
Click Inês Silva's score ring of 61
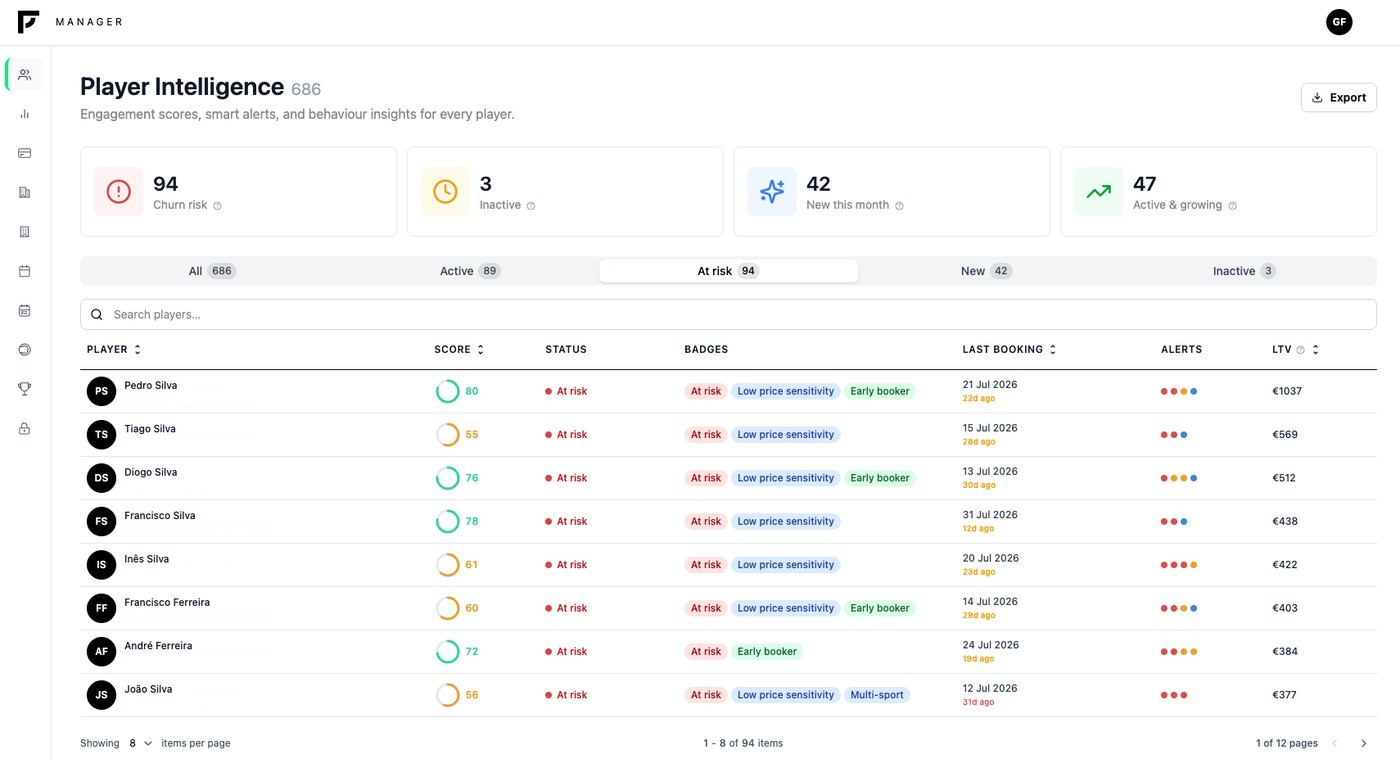[x=447, y=565]
